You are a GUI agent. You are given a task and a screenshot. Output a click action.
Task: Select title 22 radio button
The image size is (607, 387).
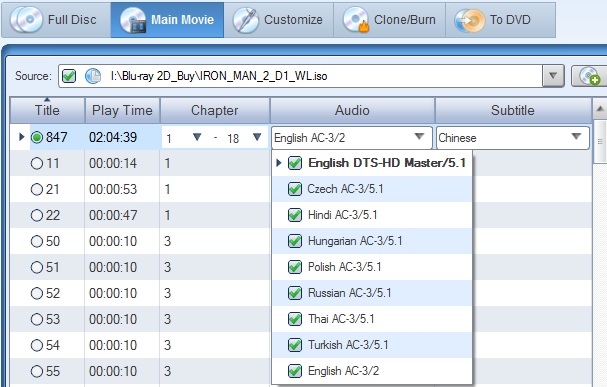click(37, 215)
